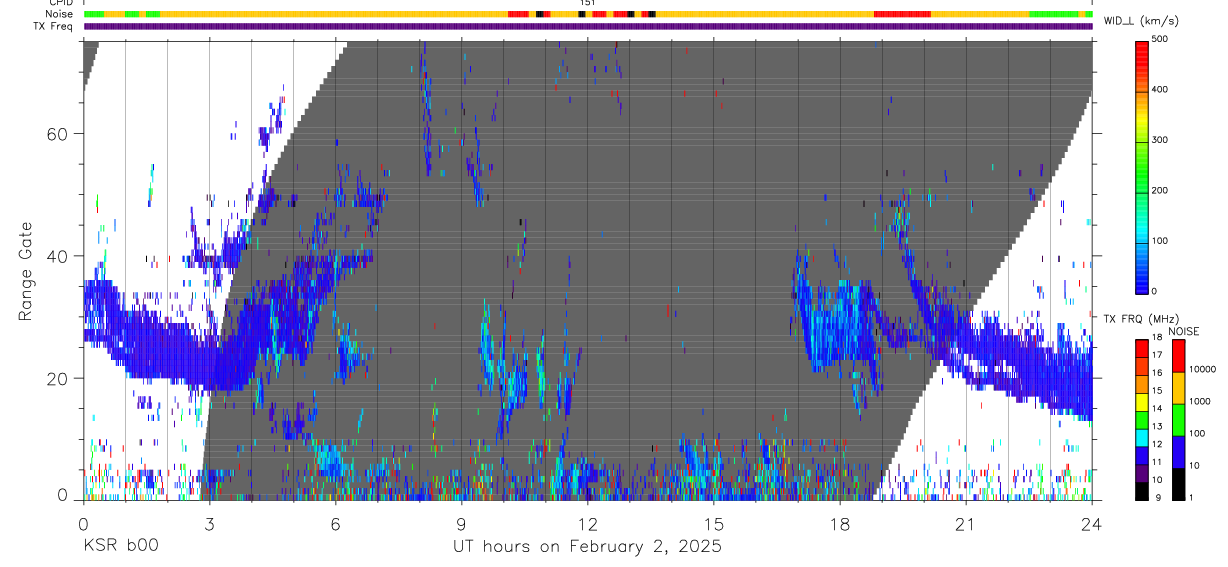Click the 'TX FRQ (MHz)' legend title

[1141, 318]
